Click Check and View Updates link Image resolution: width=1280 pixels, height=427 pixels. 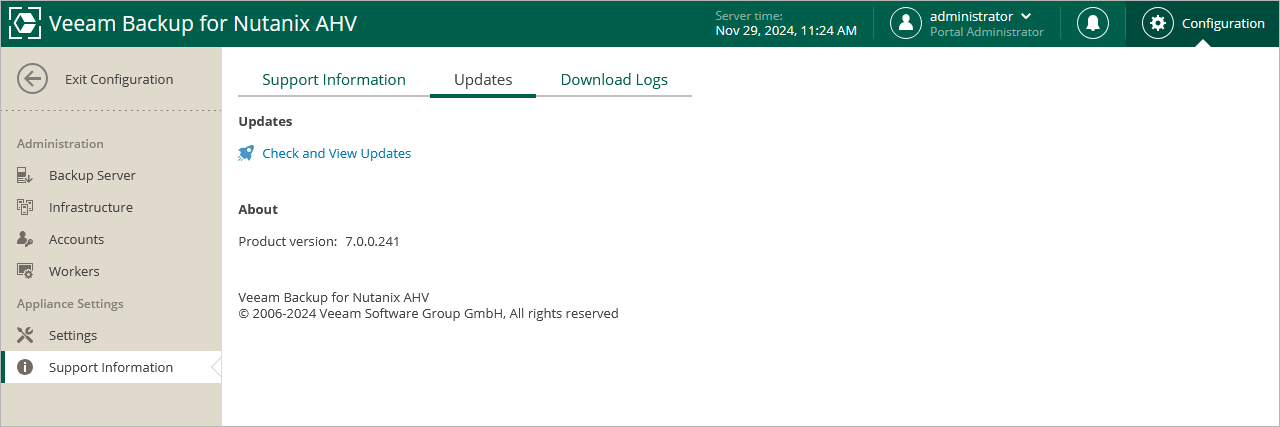[336, 153]
